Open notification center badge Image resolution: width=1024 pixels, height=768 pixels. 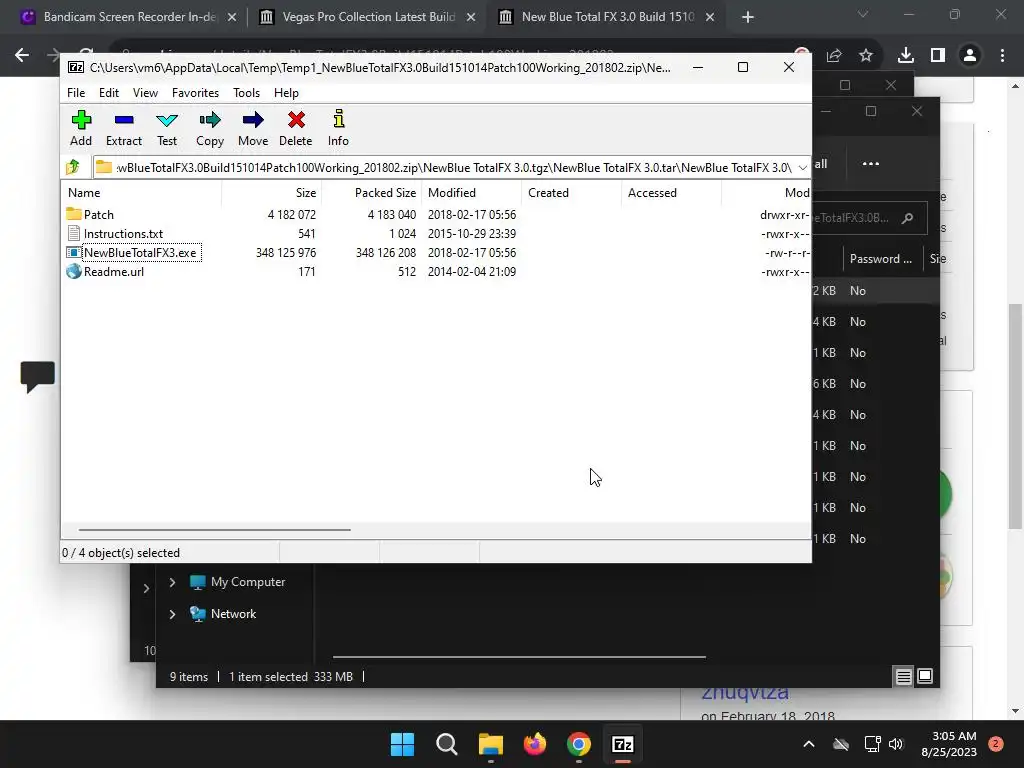[x=996, y=744]
